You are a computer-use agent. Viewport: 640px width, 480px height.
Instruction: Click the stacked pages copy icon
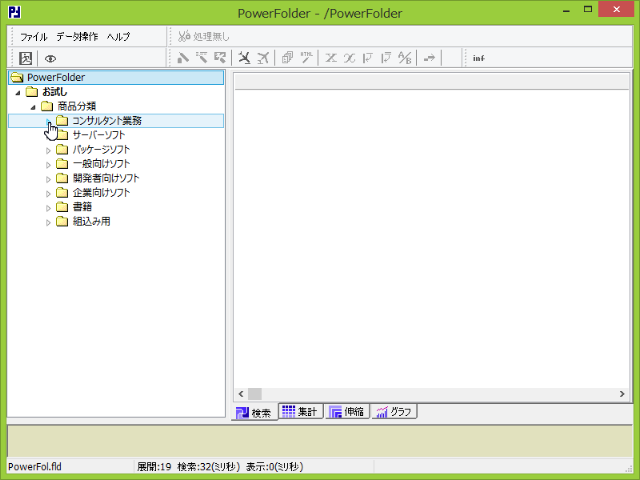click(x=287, y=58)
